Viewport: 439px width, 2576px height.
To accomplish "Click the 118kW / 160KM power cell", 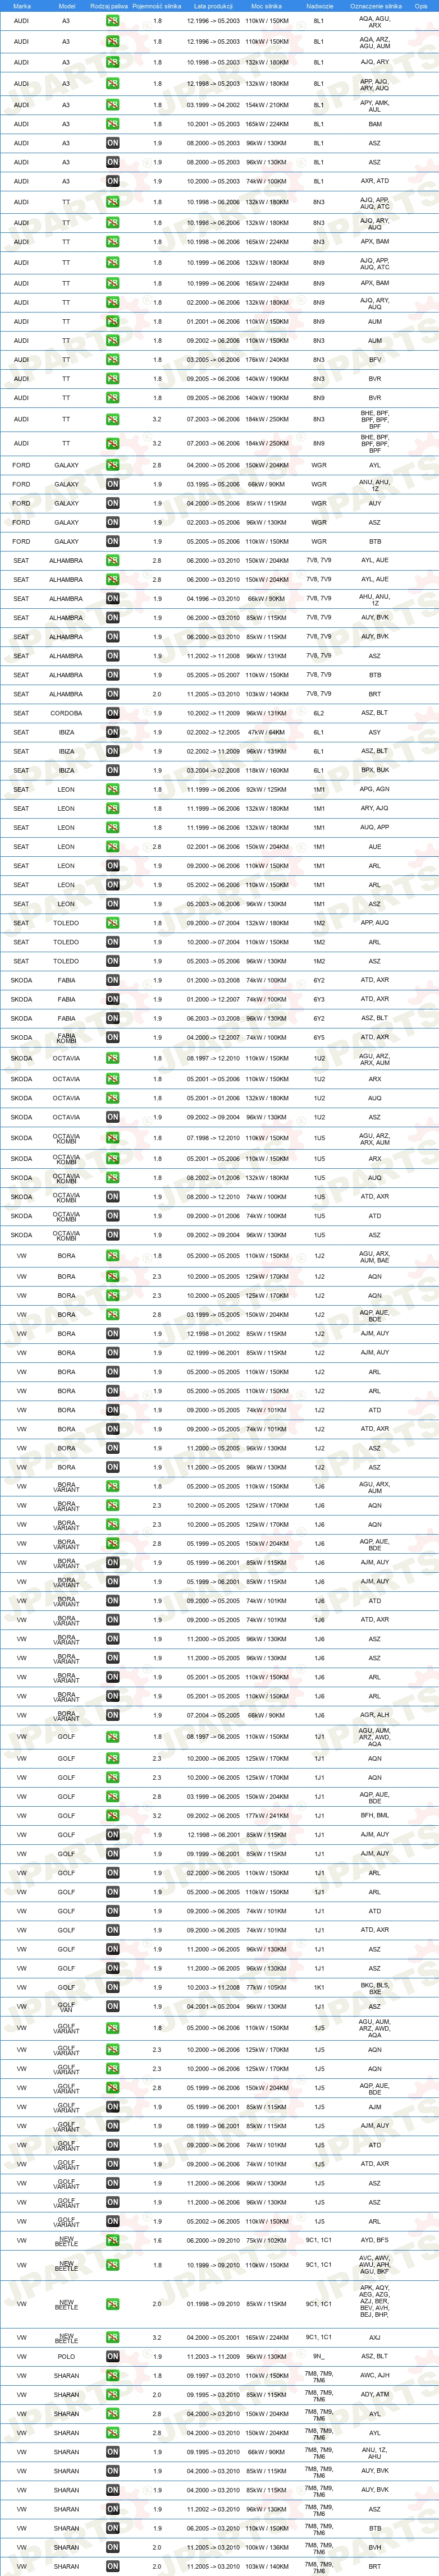I will click(266, 770).
